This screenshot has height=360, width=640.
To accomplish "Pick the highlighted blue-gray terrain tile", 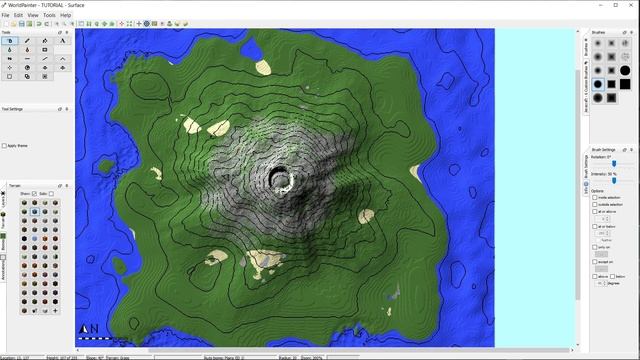I will point(35,212).
